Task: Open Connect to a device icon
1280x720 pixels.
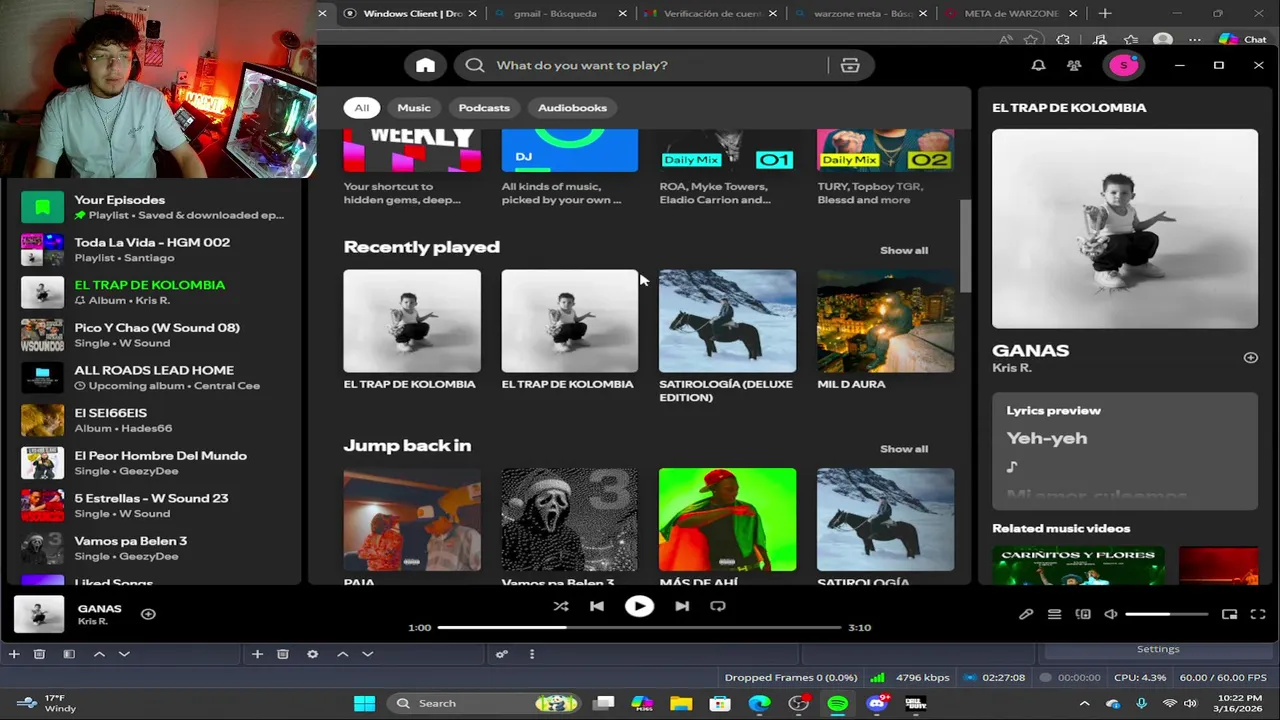Action: pyautogui.click(x=1083, y=614)
